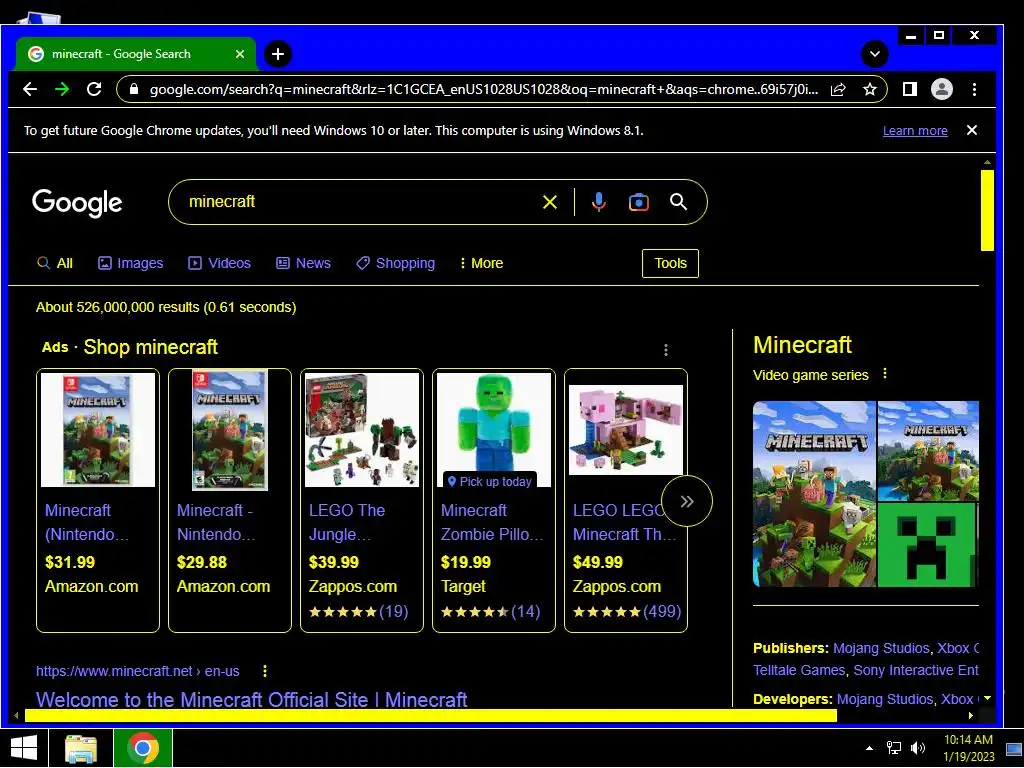The image size is (1024, 768).
Task: Expand the More search options menu
Action: tap(482, 263)
